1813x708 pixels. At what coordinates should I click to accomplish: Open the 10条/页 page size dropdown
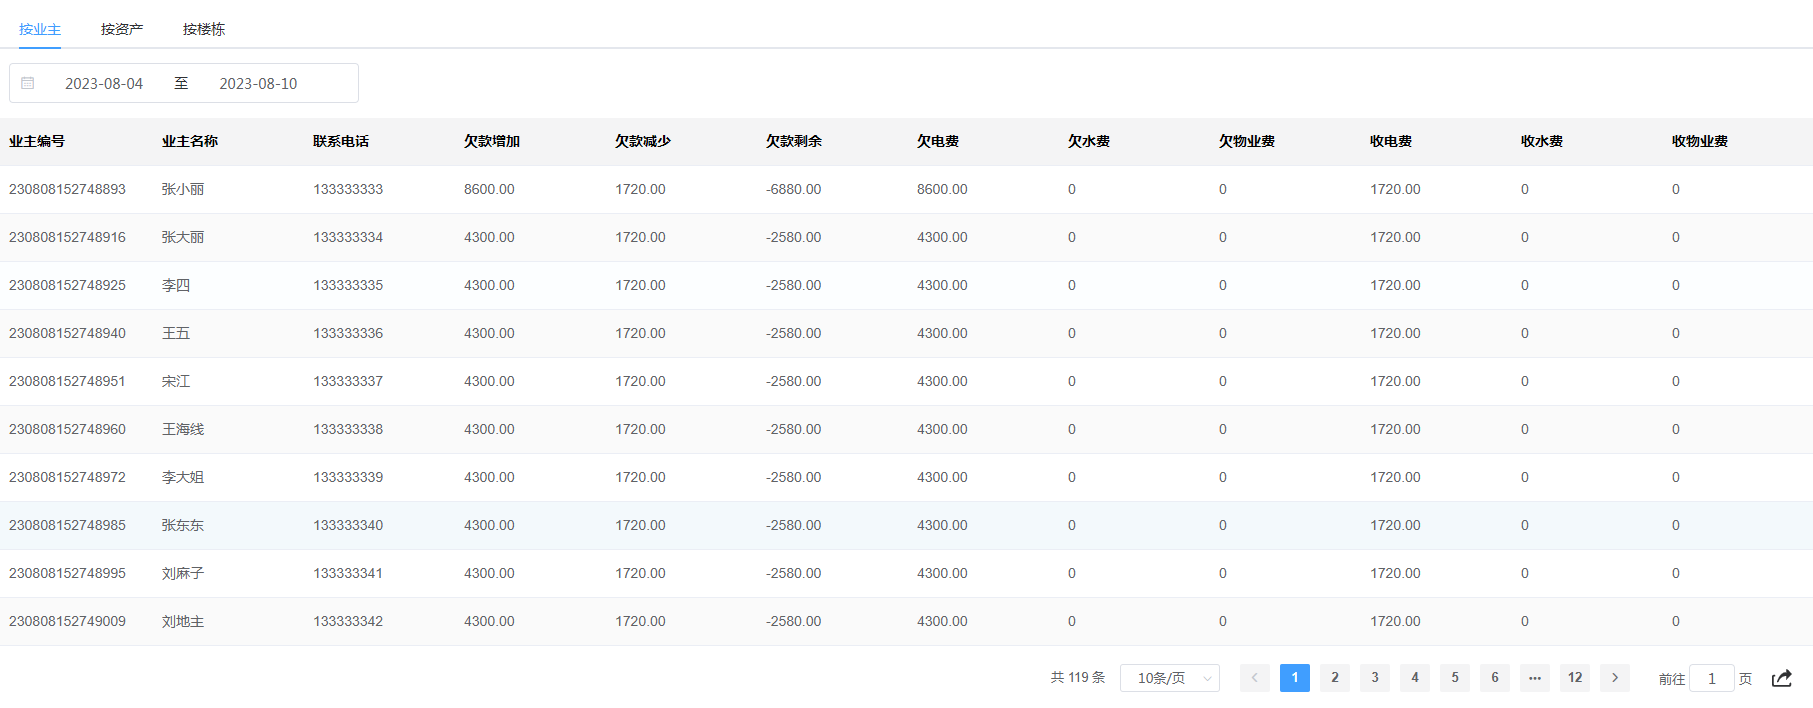point(1169,678)
